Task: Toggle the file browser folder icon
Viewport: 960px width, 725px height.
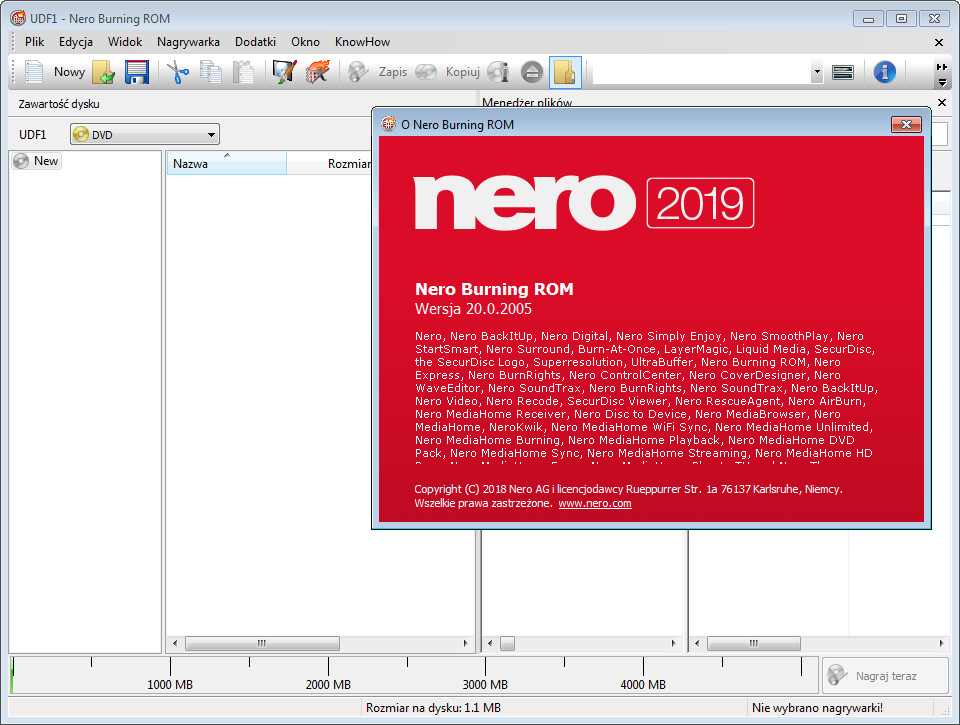Action: click(565, 72)
